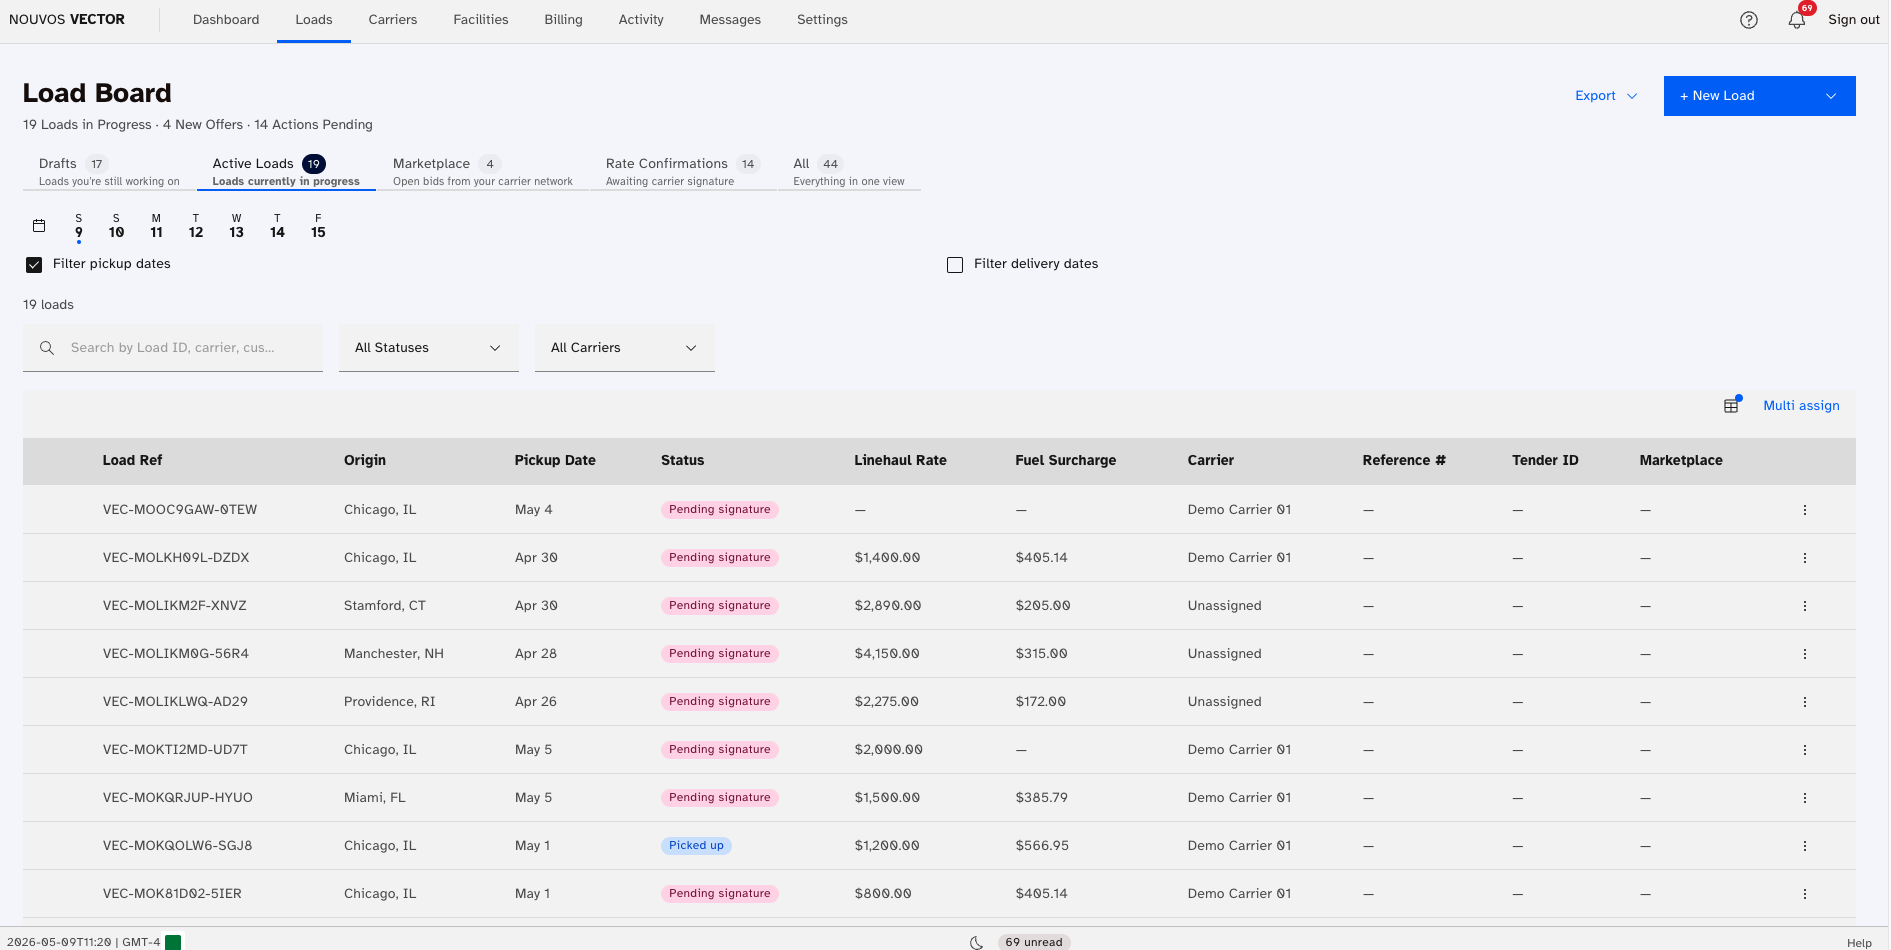
Task: Click the search magnifier icon
Action: pyautogui.click(x=47, y=348)
